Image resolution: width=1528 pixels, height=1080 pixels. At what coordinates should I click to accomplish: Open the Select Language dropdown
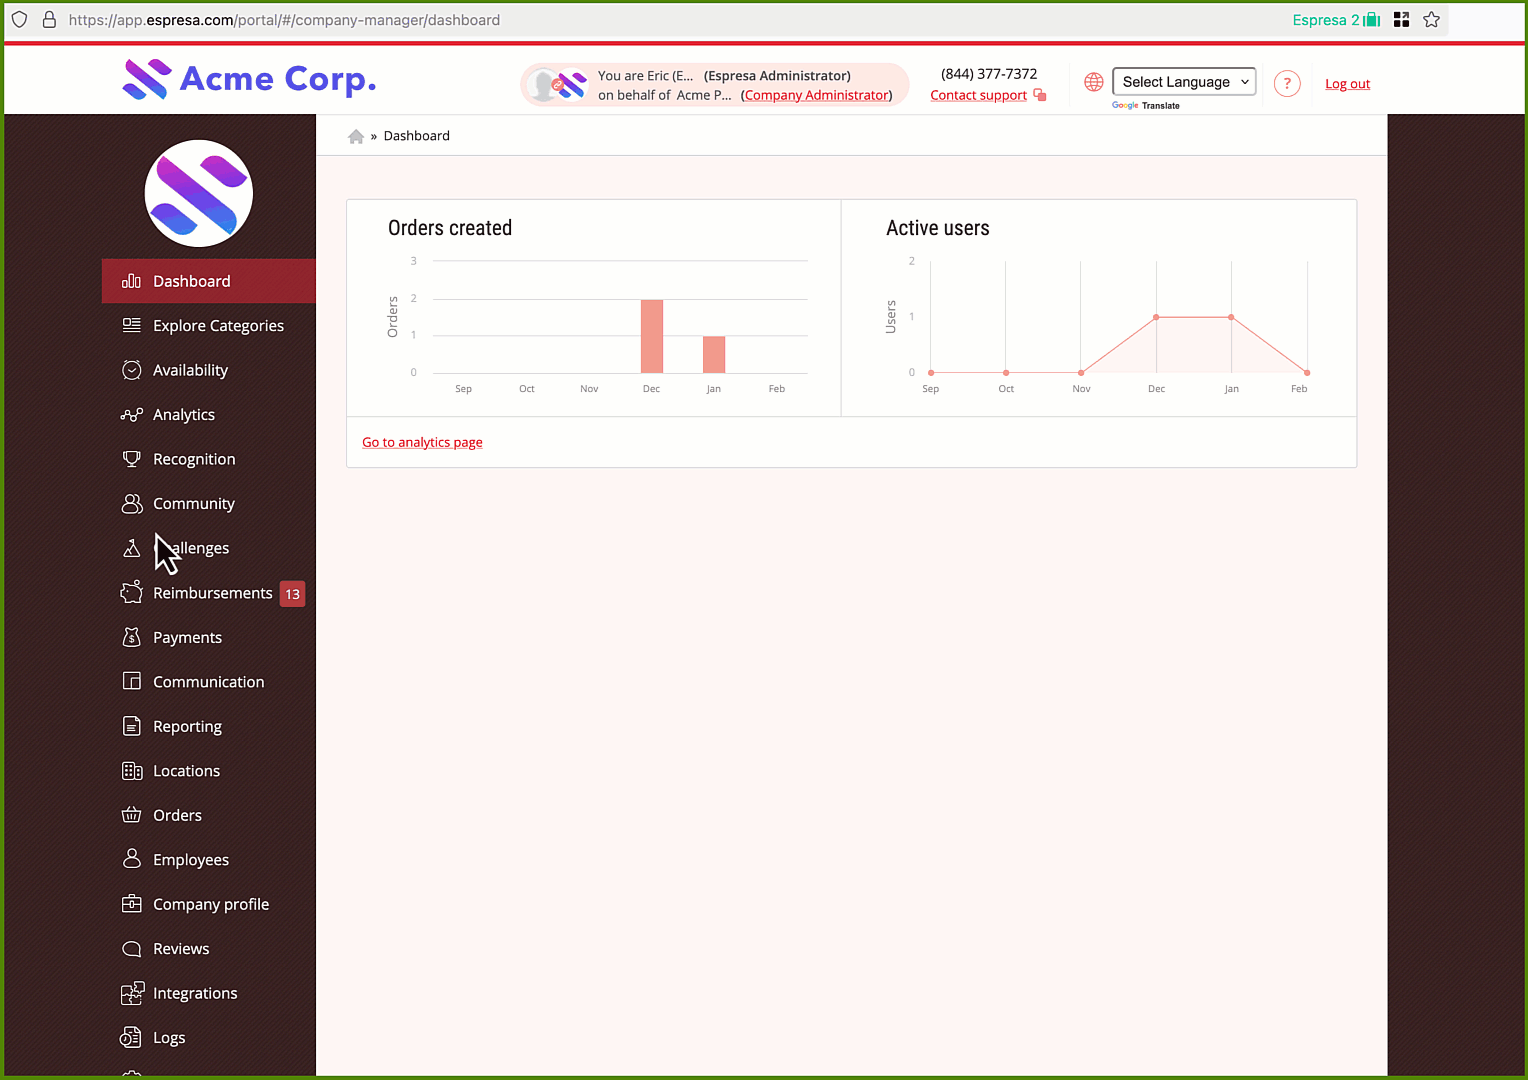(x=1184, y=82)
